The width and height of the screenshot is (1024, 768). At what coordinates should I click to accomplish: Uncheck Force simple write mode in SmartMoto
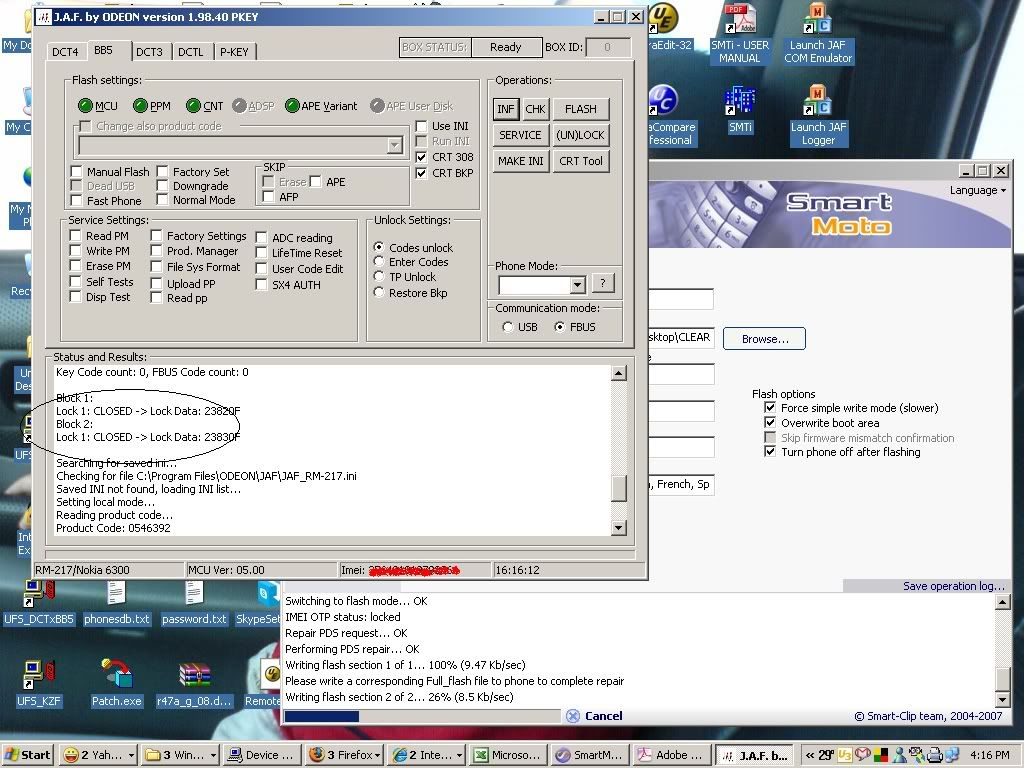tap(771, 408)
